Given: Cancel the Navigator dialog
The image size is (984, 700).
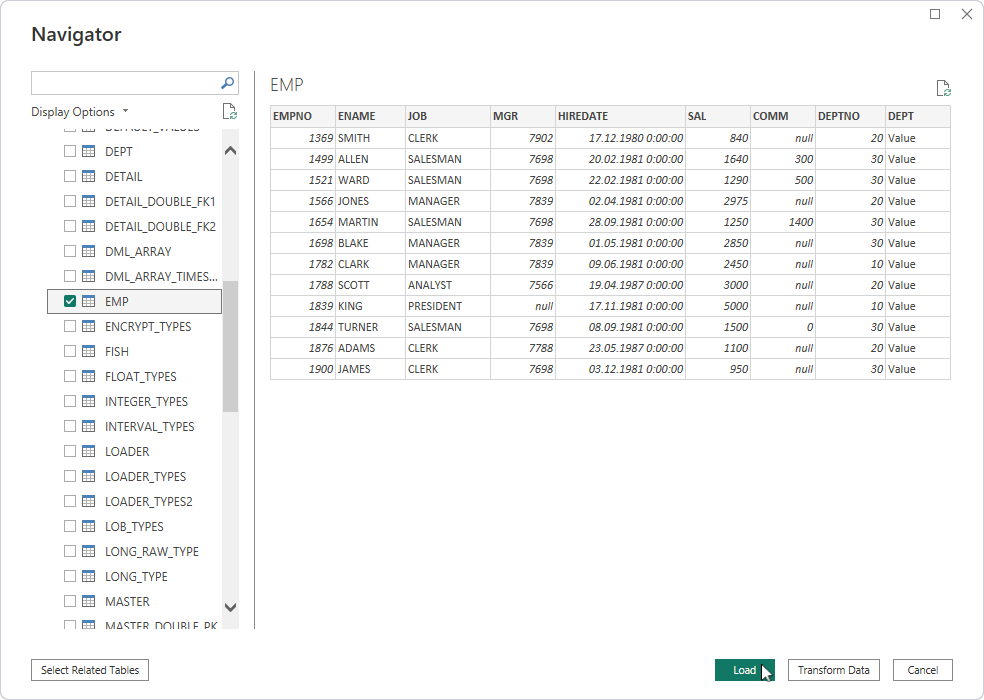Looking at the screenshot, I should point(921,670).
